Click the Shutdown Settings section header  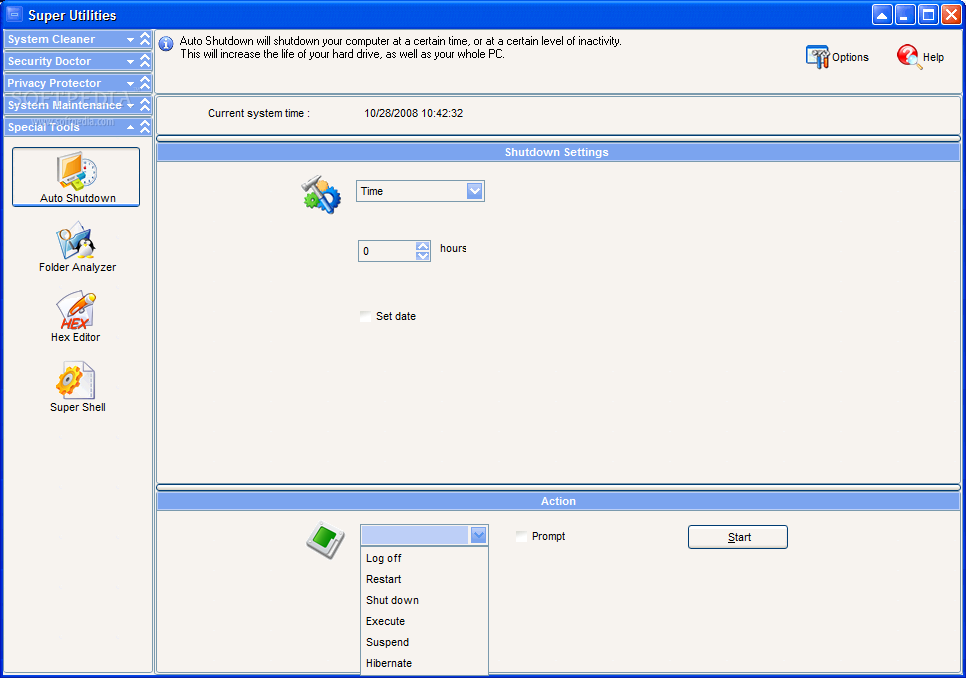[x=558, y=152]
